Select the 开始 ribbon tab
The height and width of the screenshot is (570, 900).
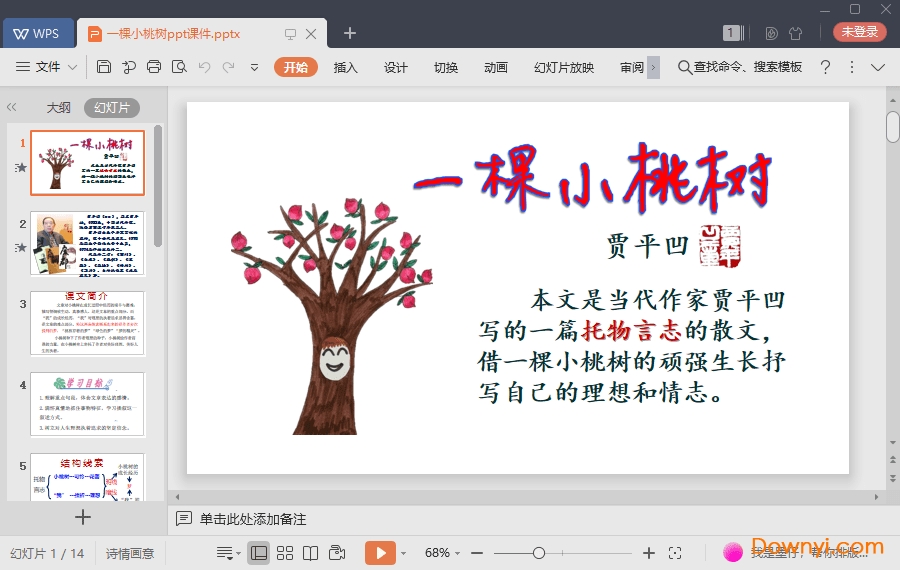click(296, 67)
